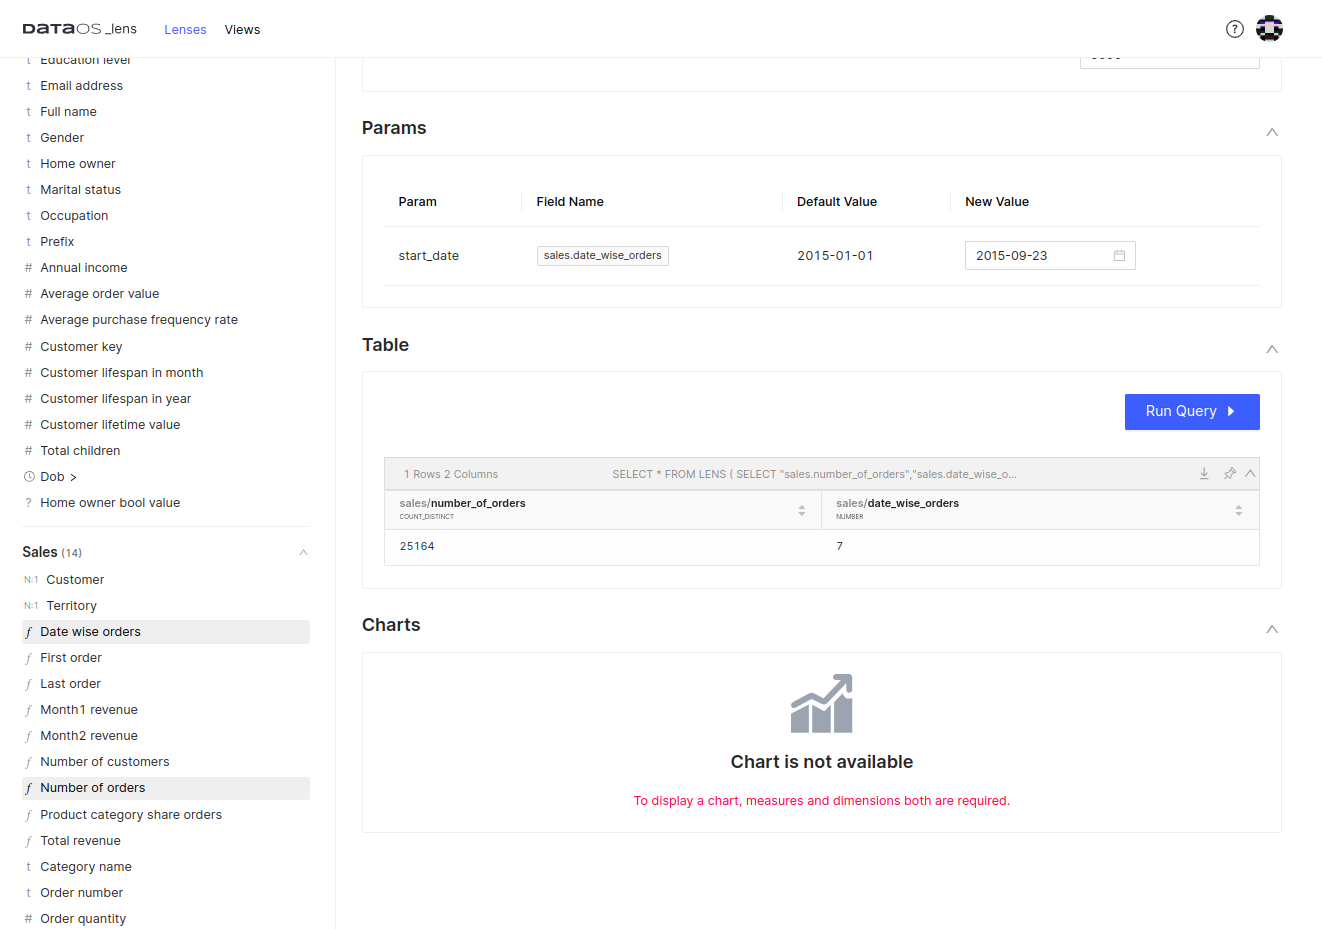Viewport: 1322px width, 929px height.
Task: Collapse the Sales field group
Action: 303,552
